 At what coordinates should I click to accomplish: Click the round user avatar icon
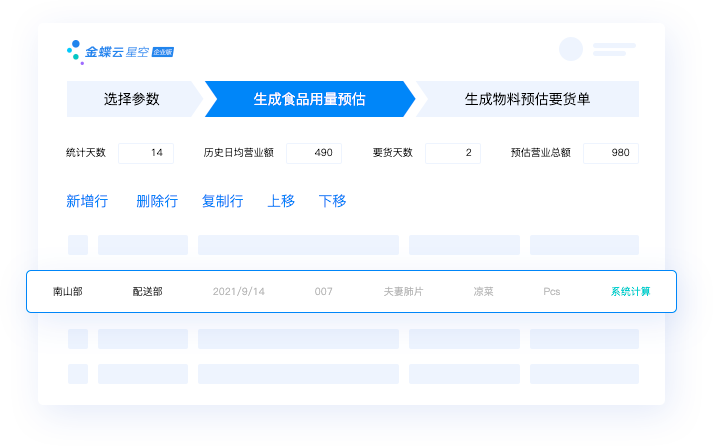pos(571,49)
